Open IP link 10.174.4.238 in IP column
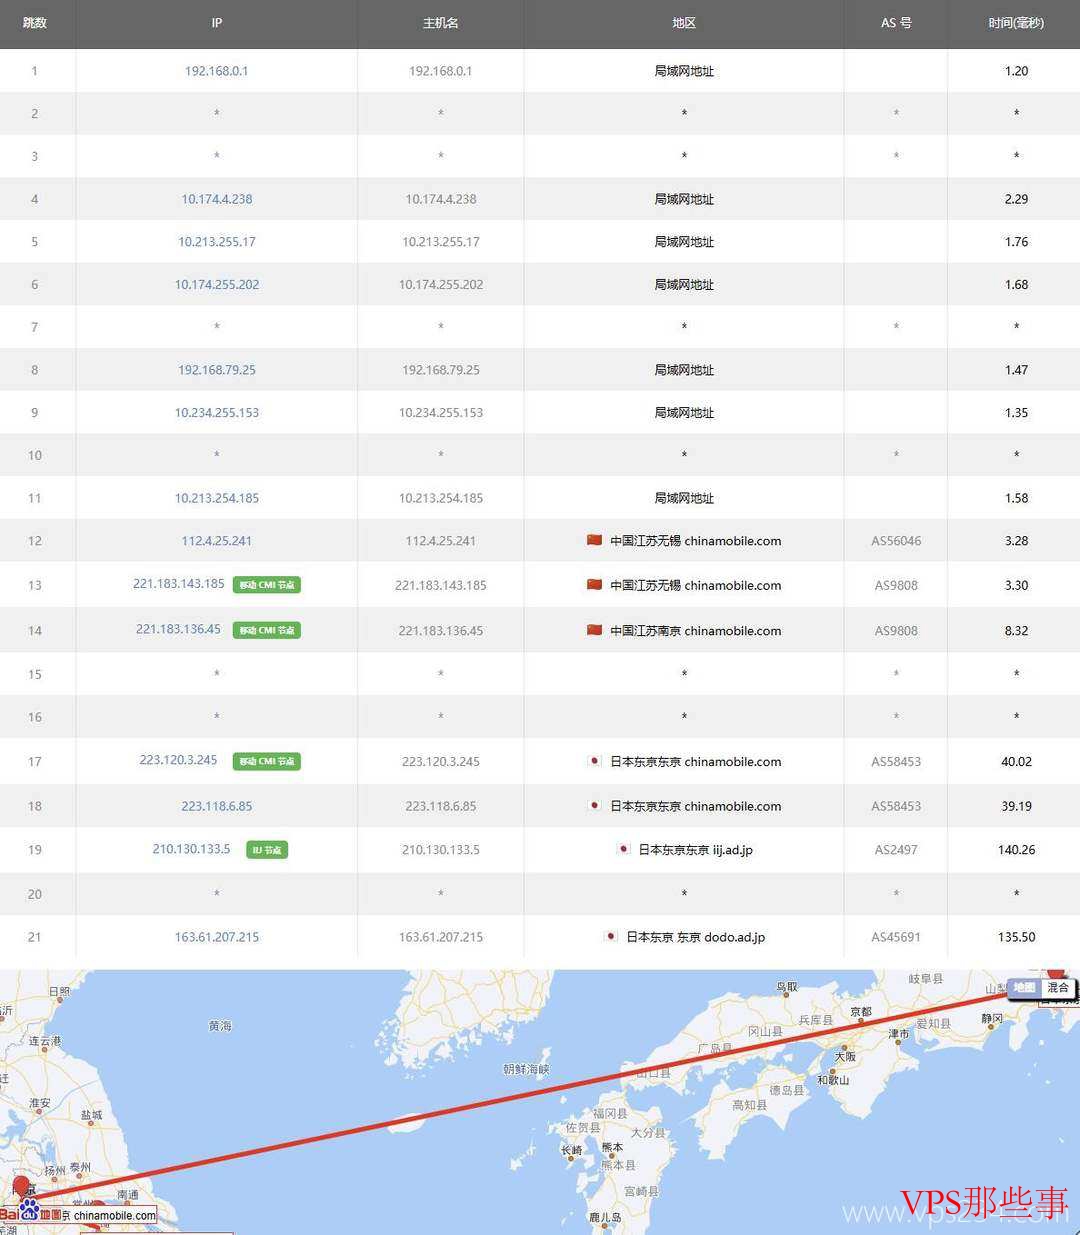 (x=217, y=199)
